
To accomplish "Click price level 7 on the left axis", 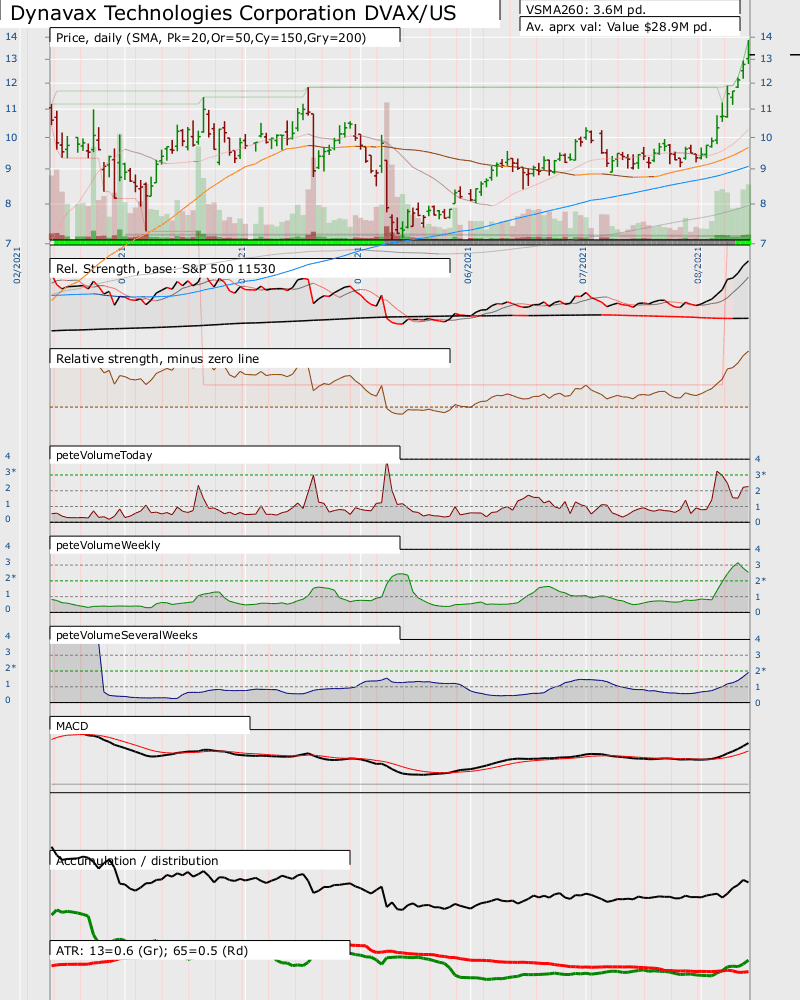I will [8, 243].
